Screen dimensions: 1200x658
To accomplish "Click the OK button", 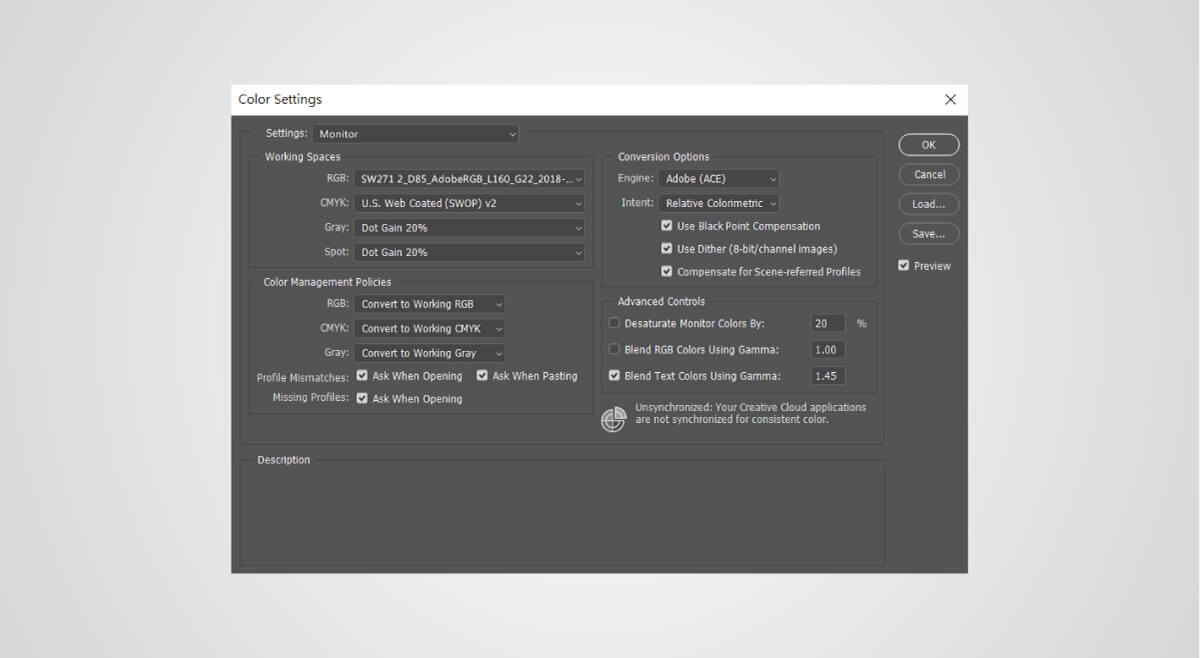I will click(928, 144).
